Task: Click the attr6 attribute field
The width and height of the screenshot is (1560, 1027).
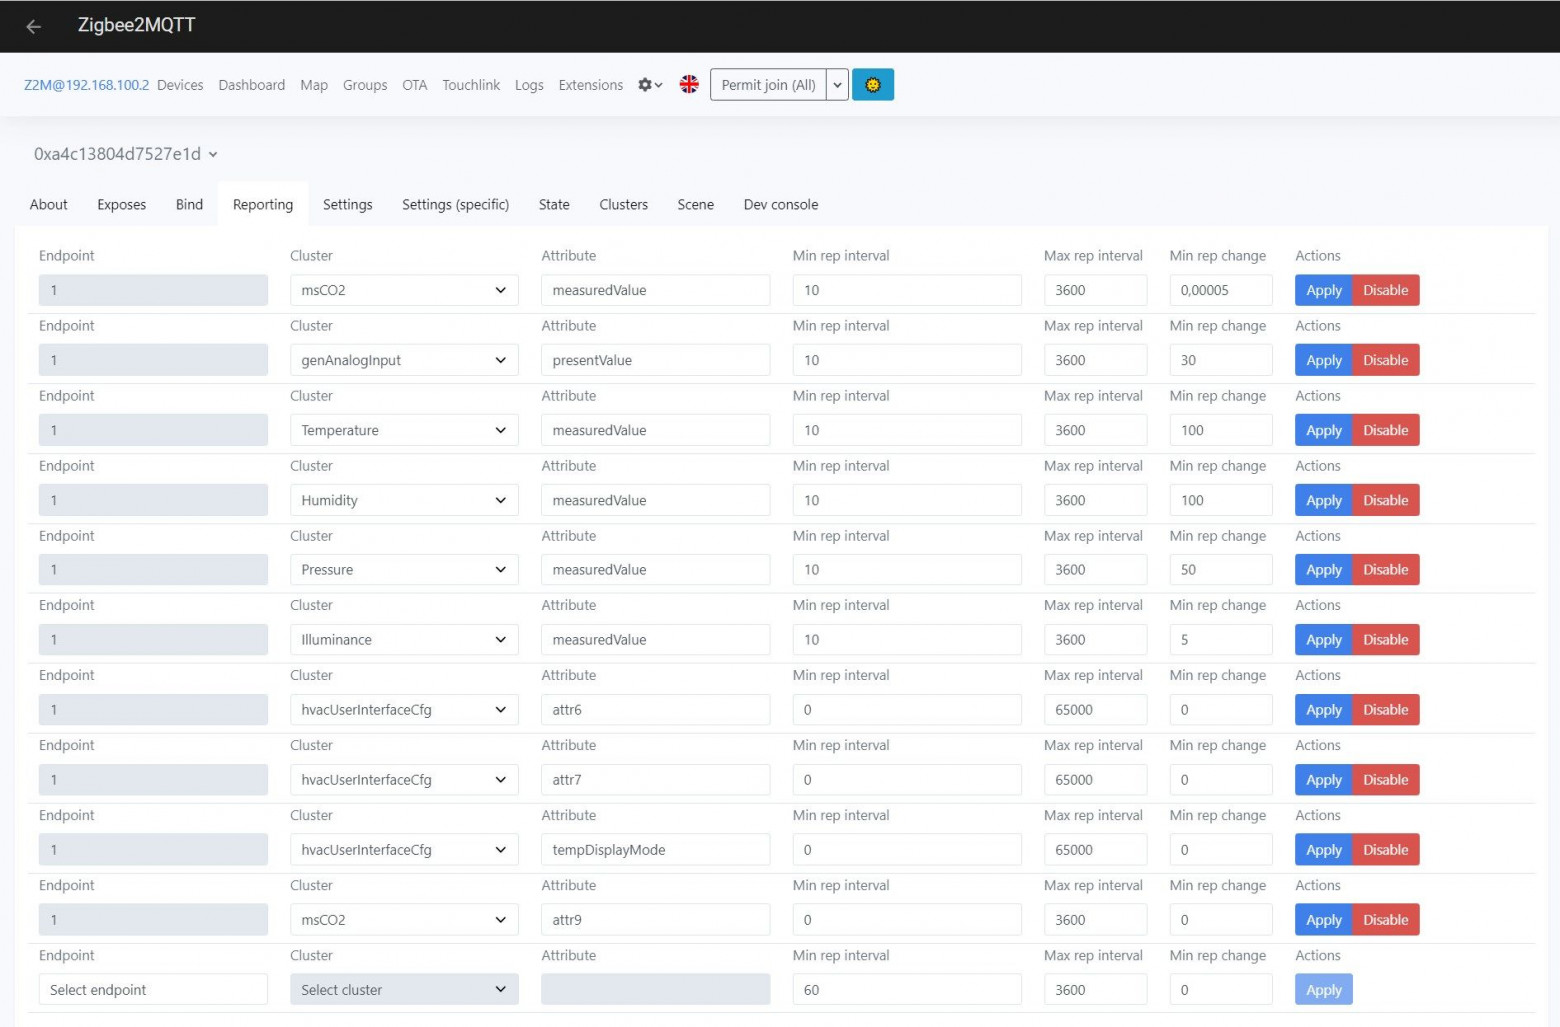Action: pos(655,710)
